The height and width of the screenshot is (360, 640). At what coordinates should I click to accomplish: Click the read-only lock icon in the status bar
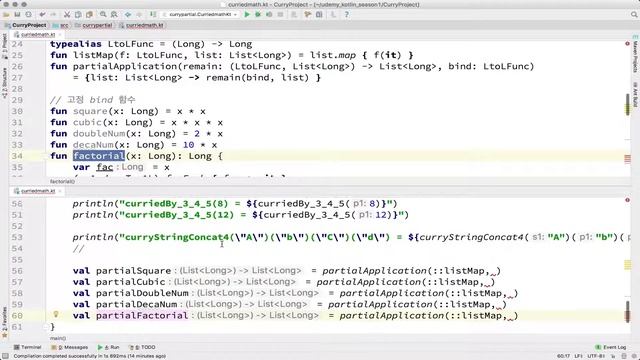613,356
